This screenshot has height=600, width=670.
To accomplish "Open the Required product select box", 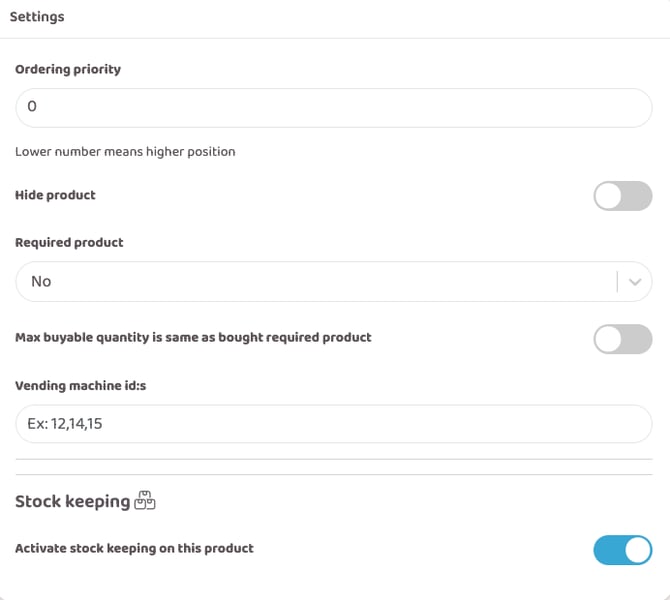I will 320,282.
